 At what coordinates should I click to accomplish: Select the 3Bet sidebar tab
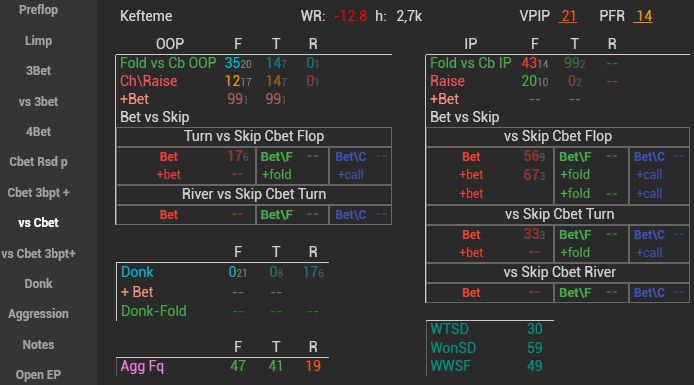(x=39, y=71)
